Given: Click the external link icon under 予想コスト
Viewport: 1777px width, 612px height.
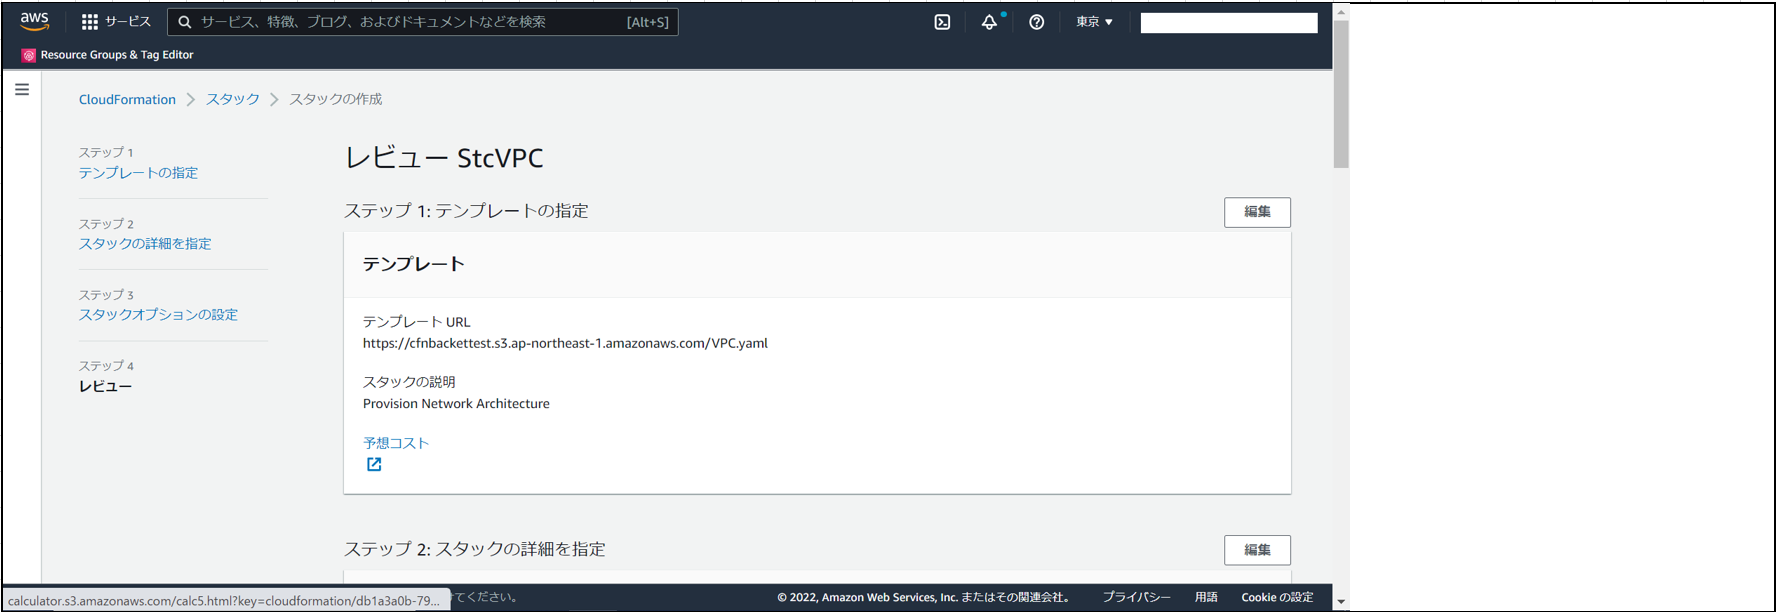Looking at the screenshot, I should click(x=374, y=464).
